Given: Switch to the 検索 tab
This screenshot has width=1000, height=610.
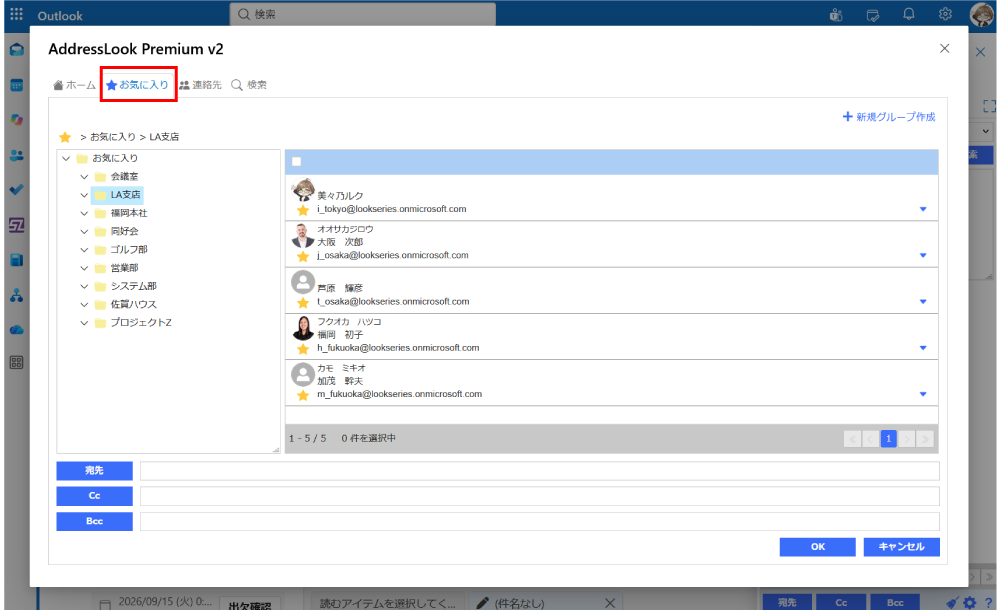Looking at the screenshot, I should (249, 85).
